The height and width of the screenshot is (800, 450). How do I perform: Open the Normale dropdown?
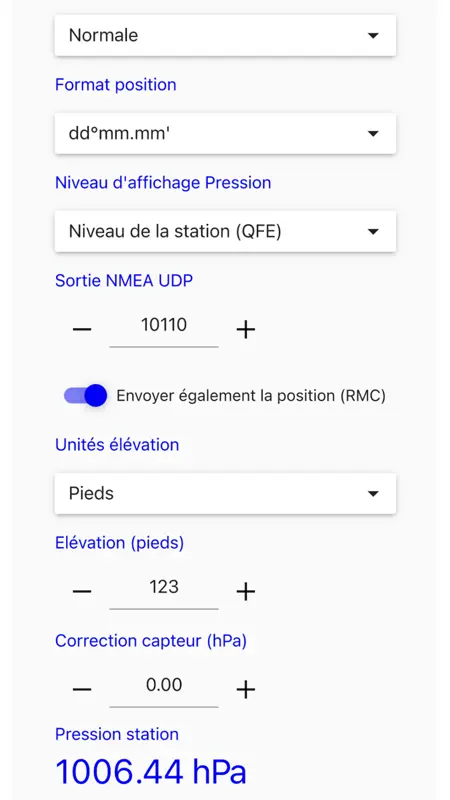(225, 35)
